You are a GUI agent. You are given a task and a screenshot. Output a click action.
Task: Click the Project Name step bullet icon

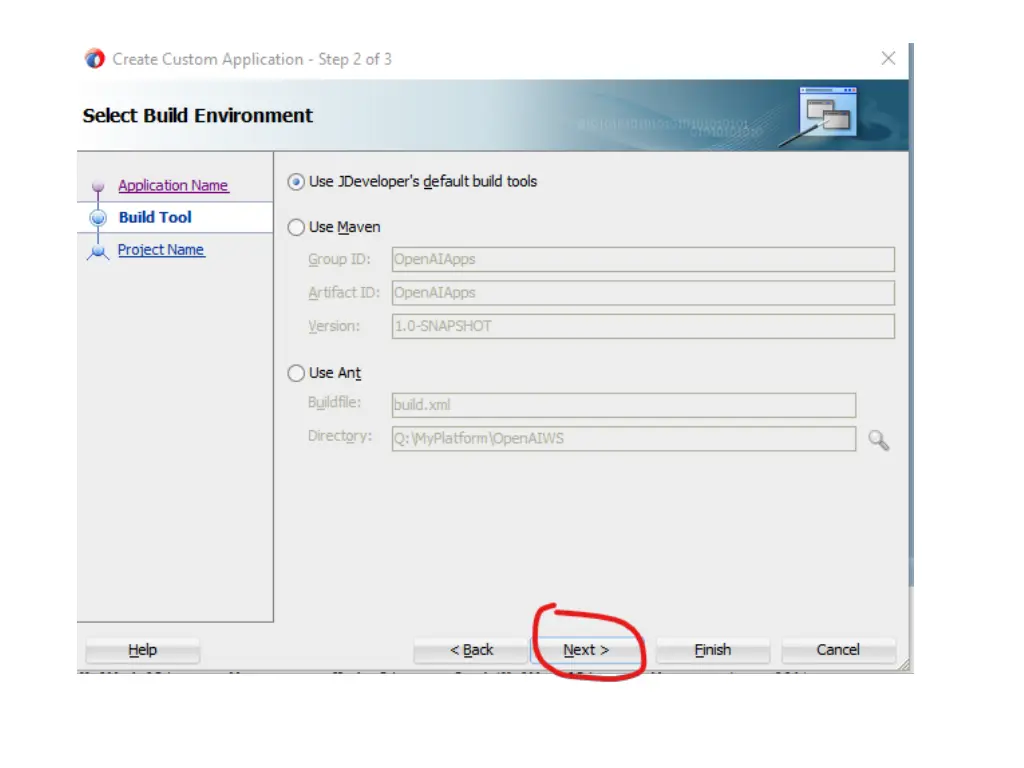[98, 250]
